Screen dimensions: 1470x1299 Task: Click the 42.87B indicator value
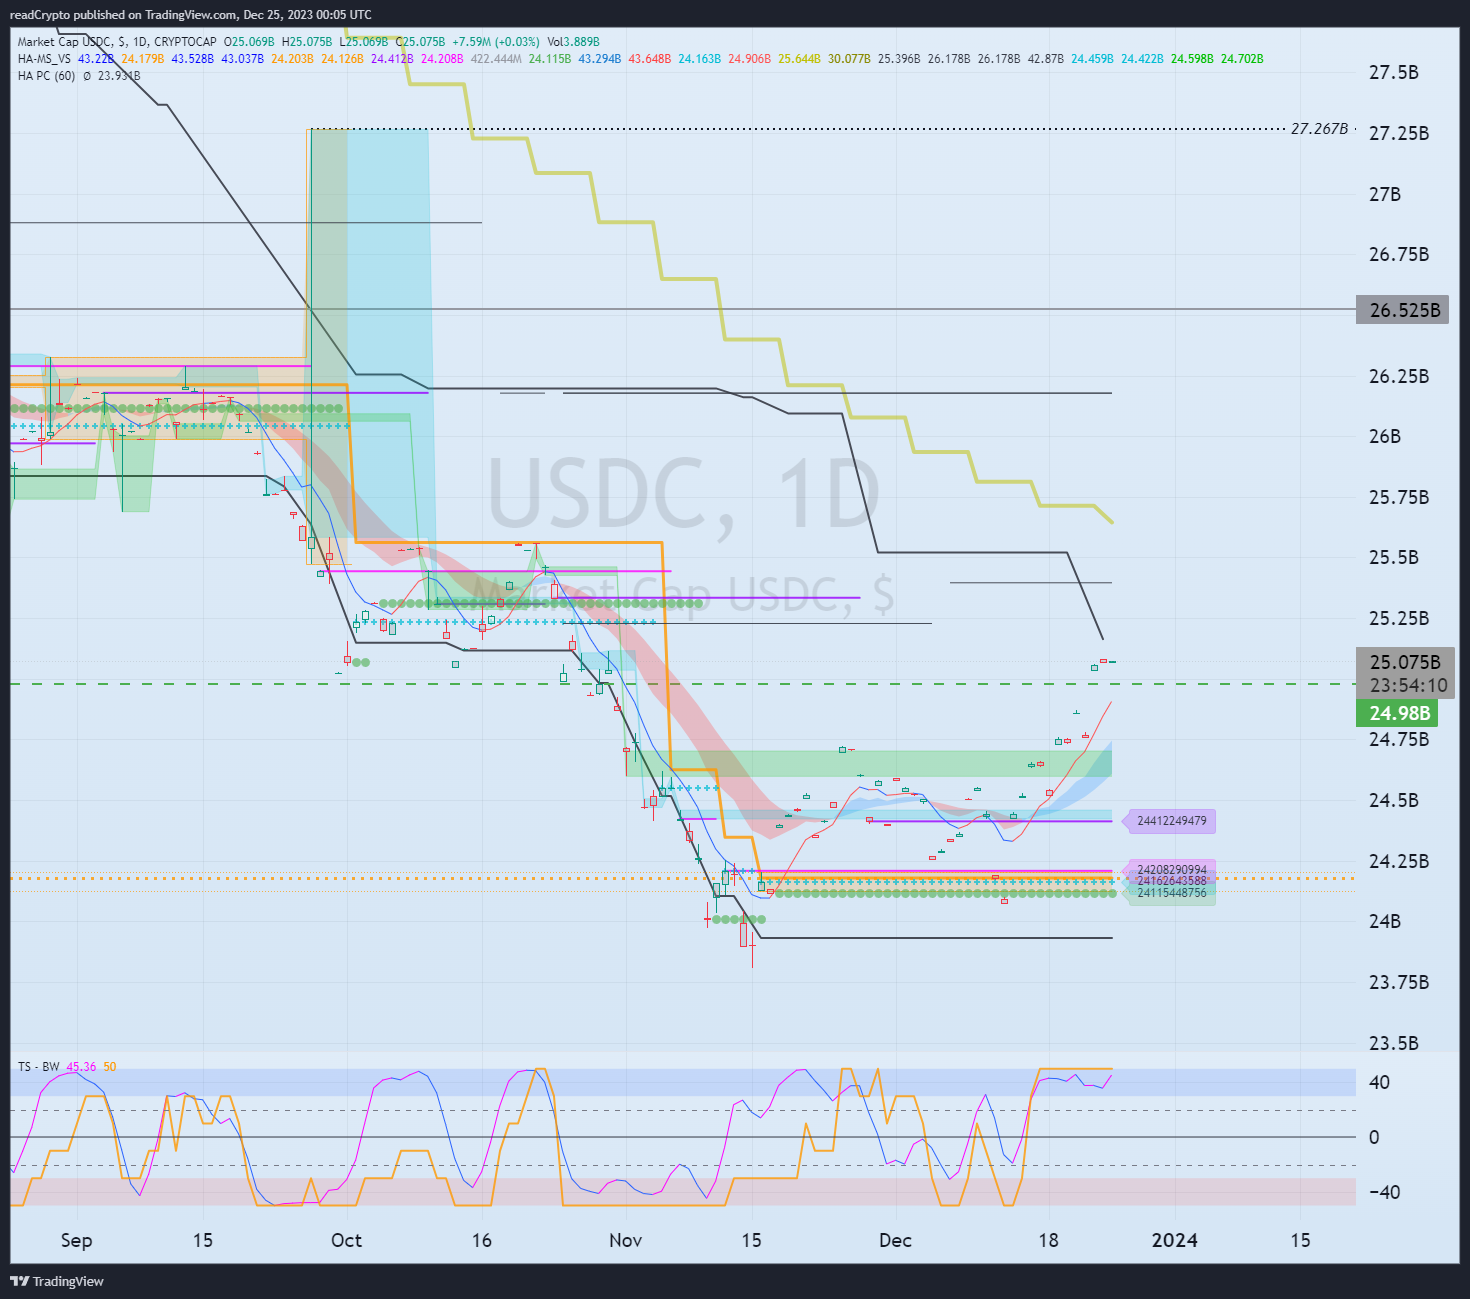click(x=1046, y=59)
